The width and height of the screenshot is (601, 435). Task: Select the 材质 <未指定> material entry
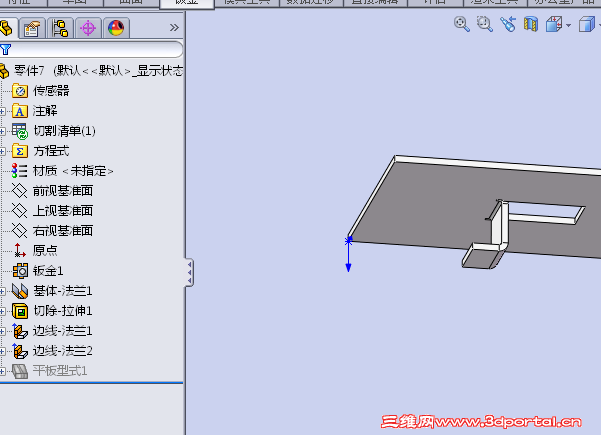pos(62,171)
